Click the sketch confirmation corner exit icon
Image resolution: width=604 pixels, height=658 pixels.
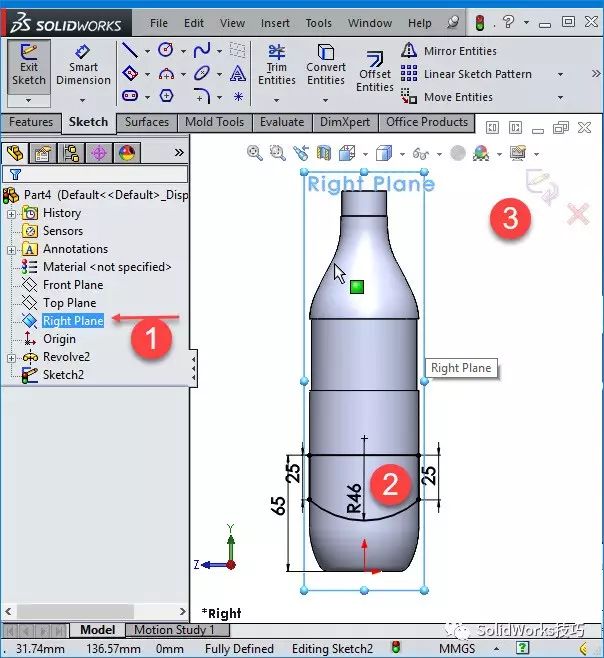542,185
